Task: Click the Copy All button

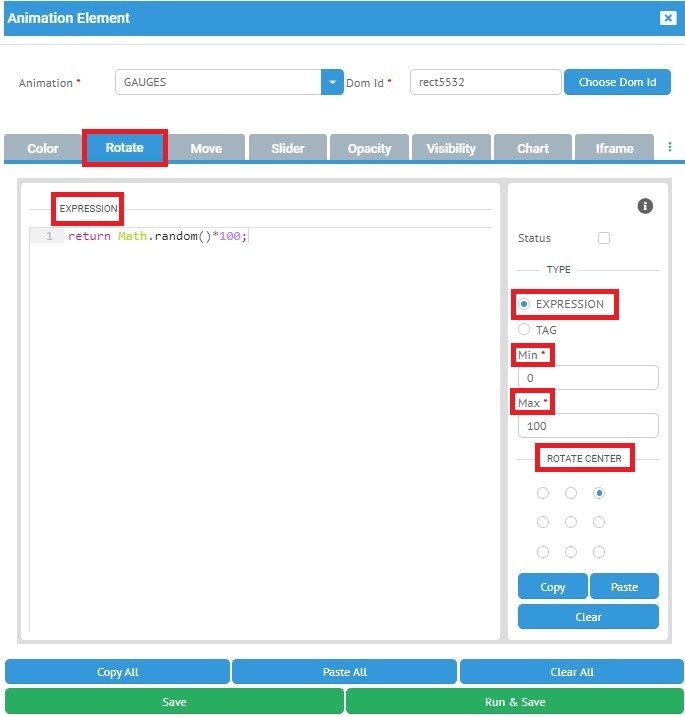Action: coord(118,672)
